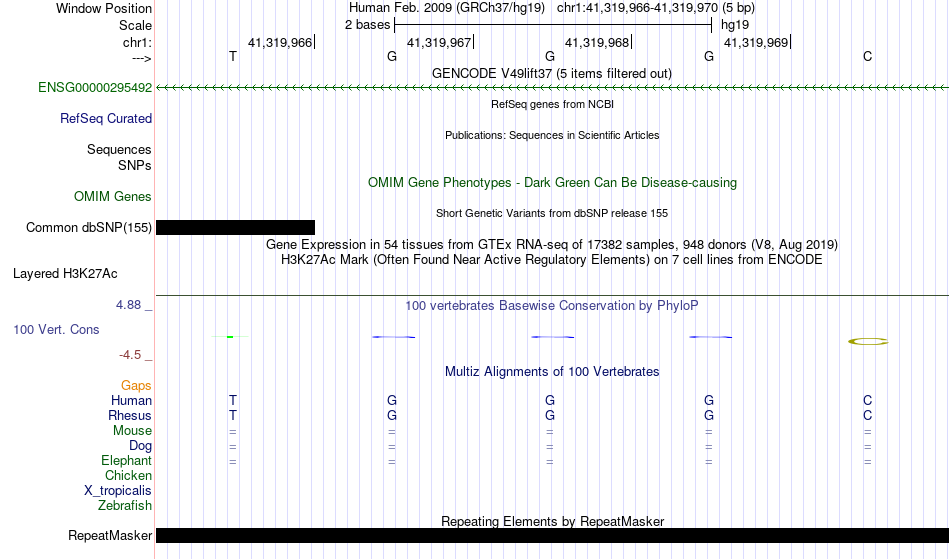The image size is (950, 559).
Task: Select the Mouse species row label
Action: click(x=133, y=431)
